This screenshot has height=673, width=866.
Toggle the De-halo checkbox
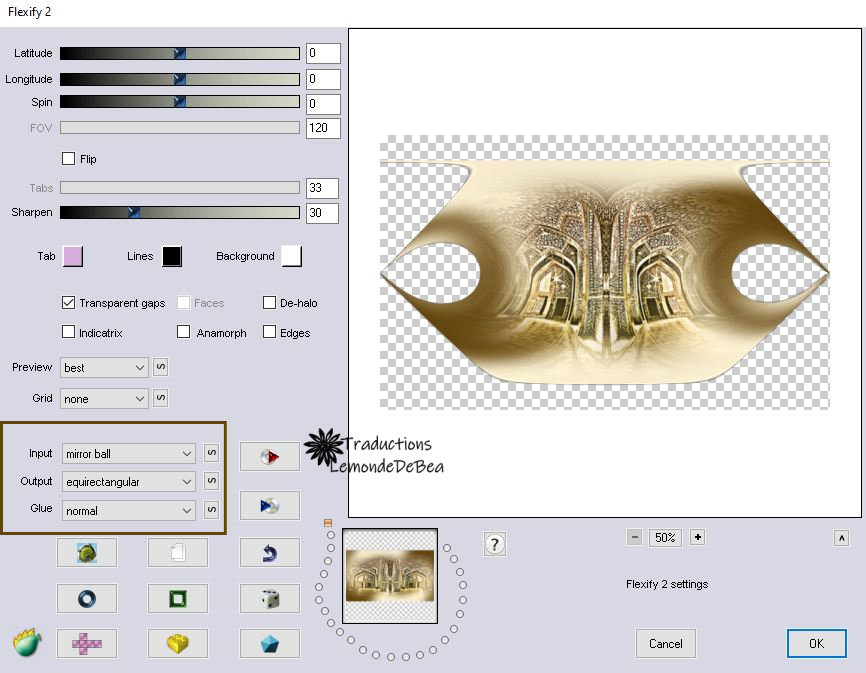269,303
